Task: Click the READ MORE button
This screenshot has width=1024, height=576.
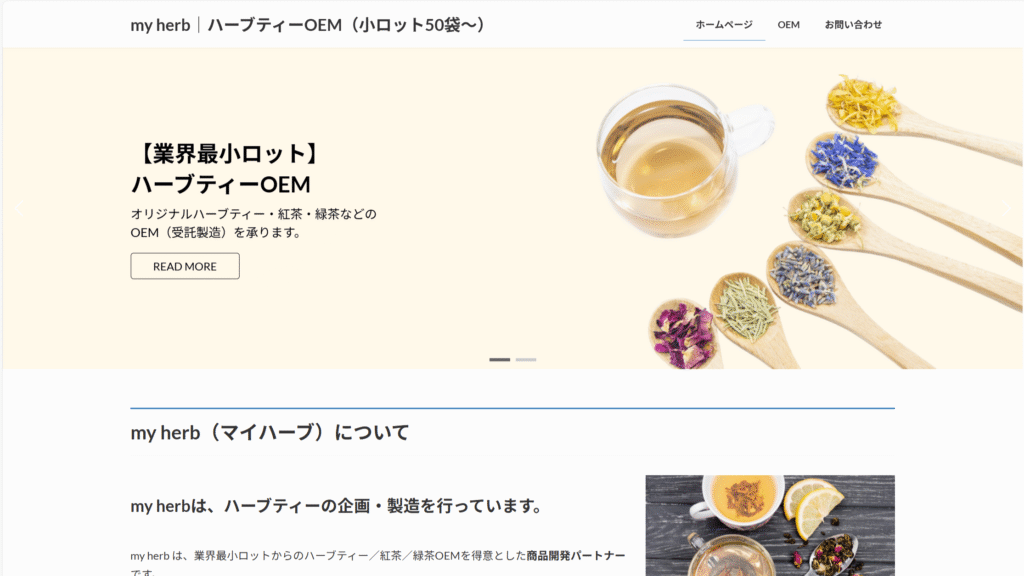Action: coord(185,266)
